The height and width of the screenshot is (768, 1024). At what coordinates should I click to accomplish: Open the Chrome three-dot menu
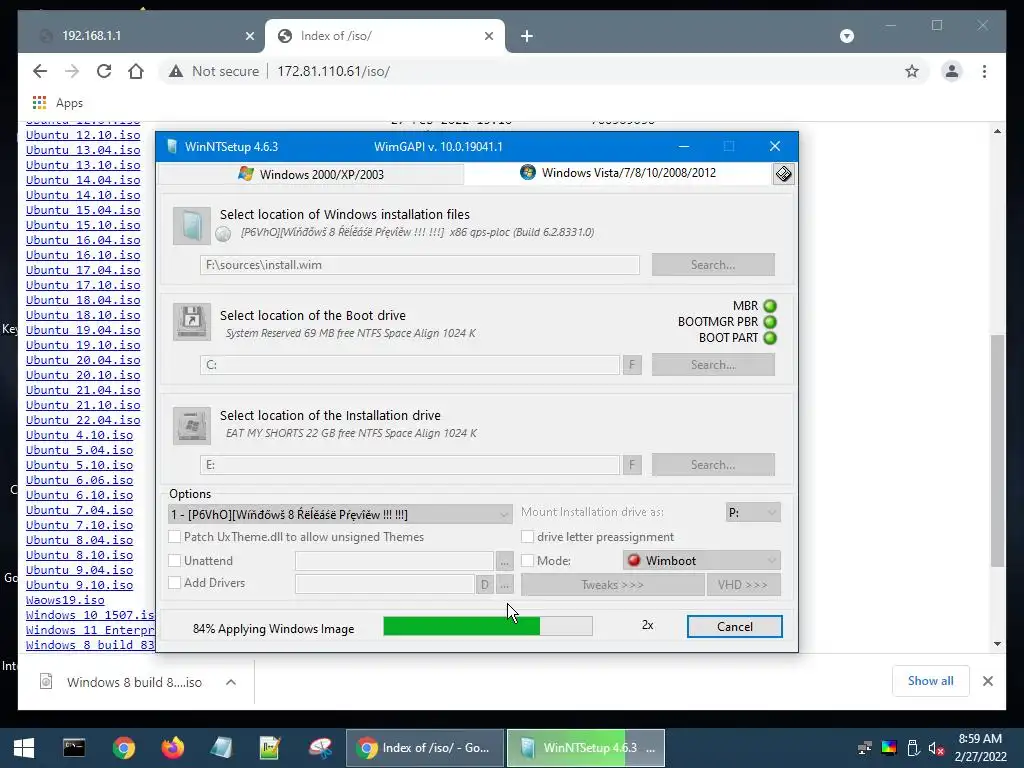pos(984,71)
